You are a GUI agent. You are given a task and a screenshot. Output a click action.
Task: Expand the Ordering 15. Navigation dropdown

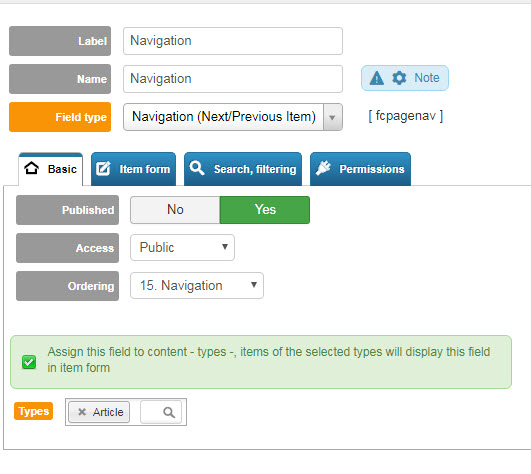pyautogui.click(x=197, y=285)
